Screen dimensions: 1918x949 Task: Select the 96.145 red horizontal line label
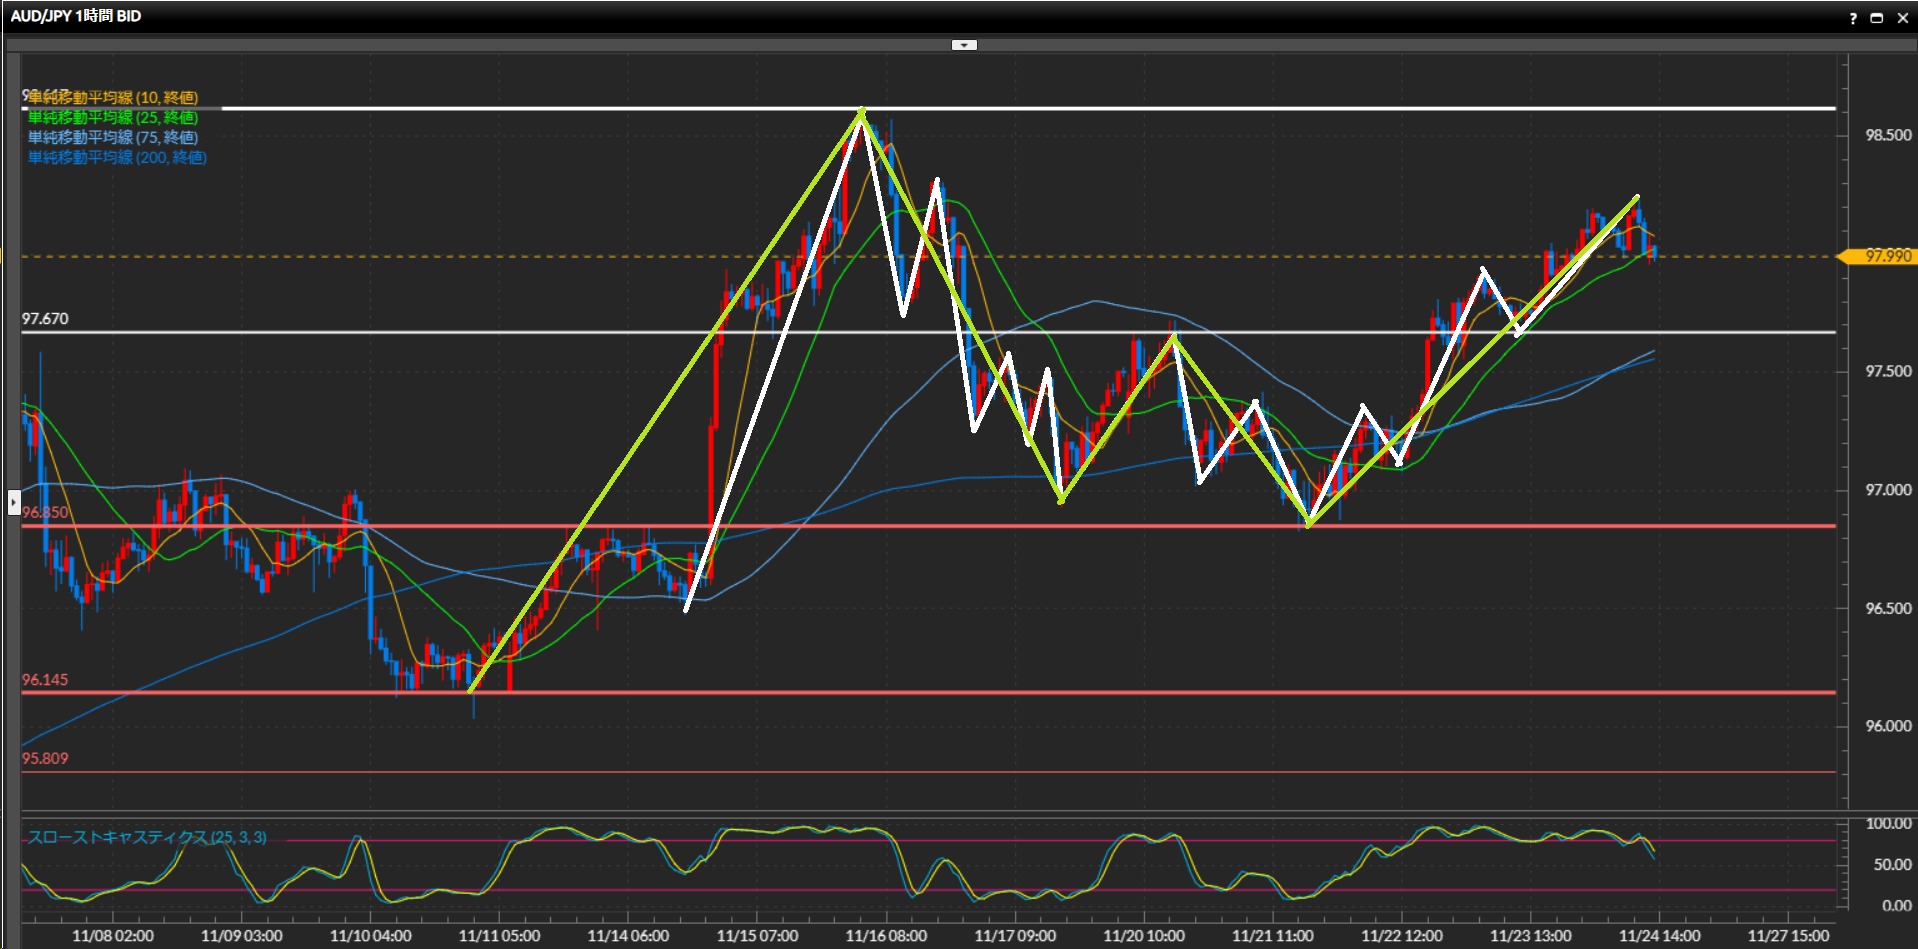45,680
